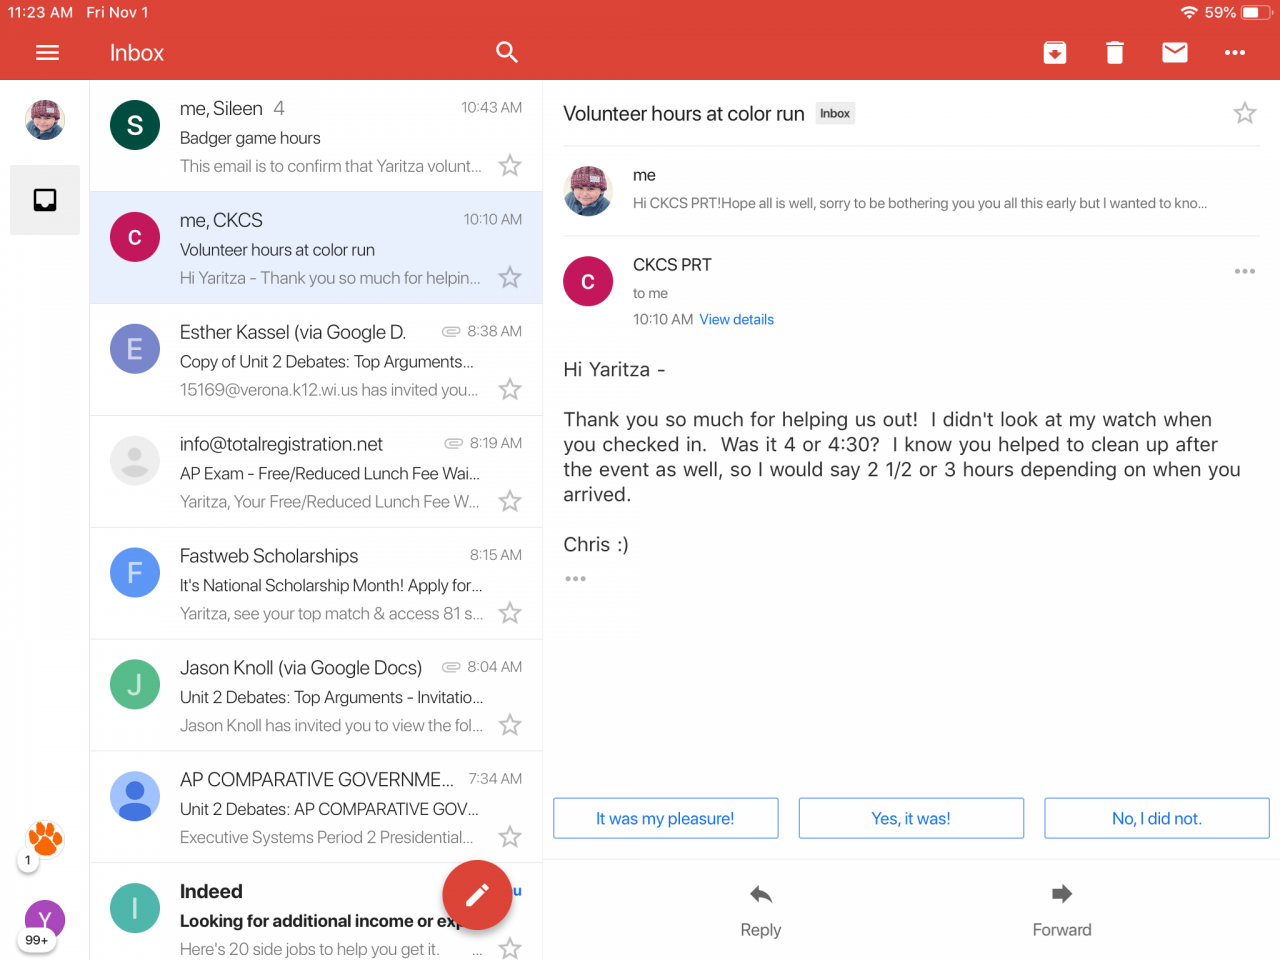Viewport: 1280px width, 960px height.
Task: Delete email with the trash icon
Action: [x=1115, y=53]
